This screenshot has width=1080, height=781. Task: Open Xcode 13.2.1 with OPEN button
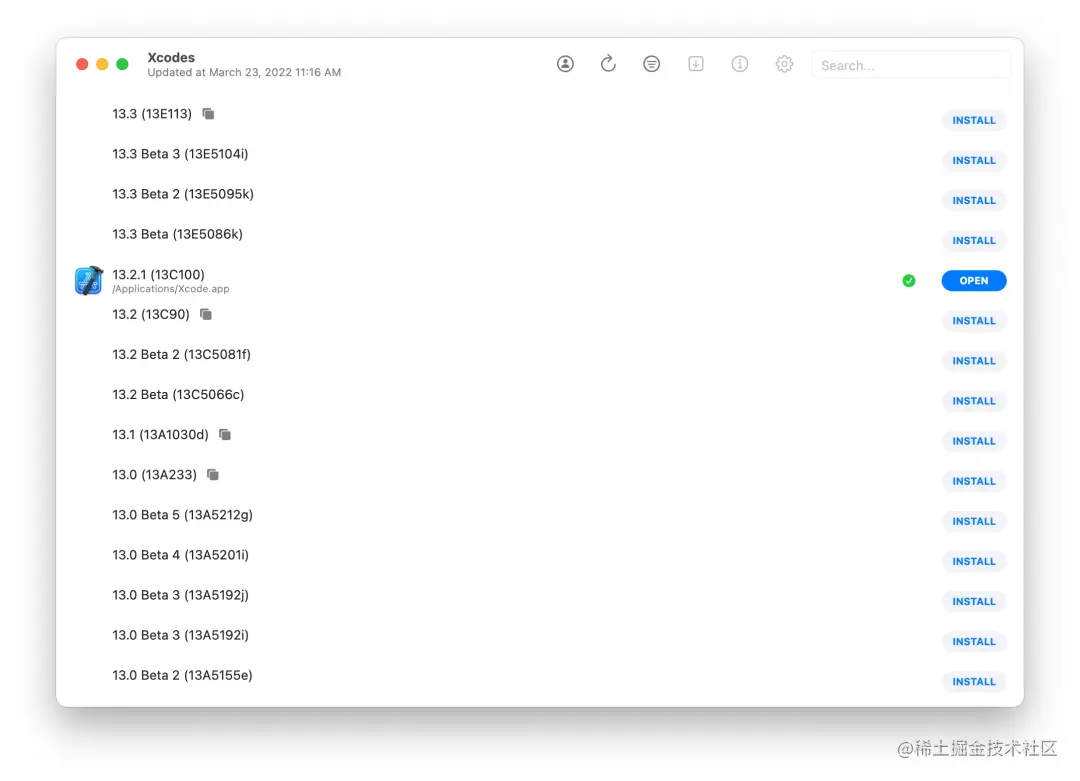[973, 280]
